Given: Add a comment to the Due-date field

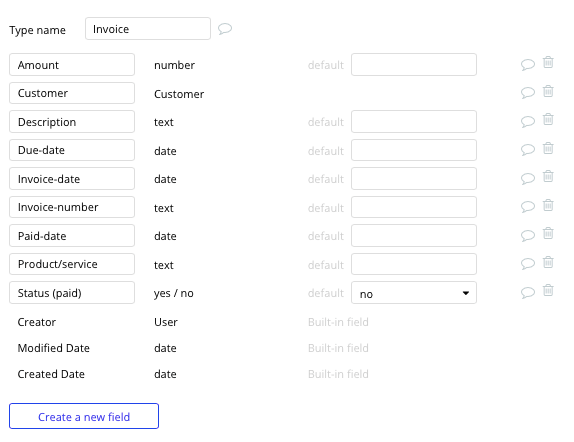Looking at the screenshot, I should click(x=528, y=149).
